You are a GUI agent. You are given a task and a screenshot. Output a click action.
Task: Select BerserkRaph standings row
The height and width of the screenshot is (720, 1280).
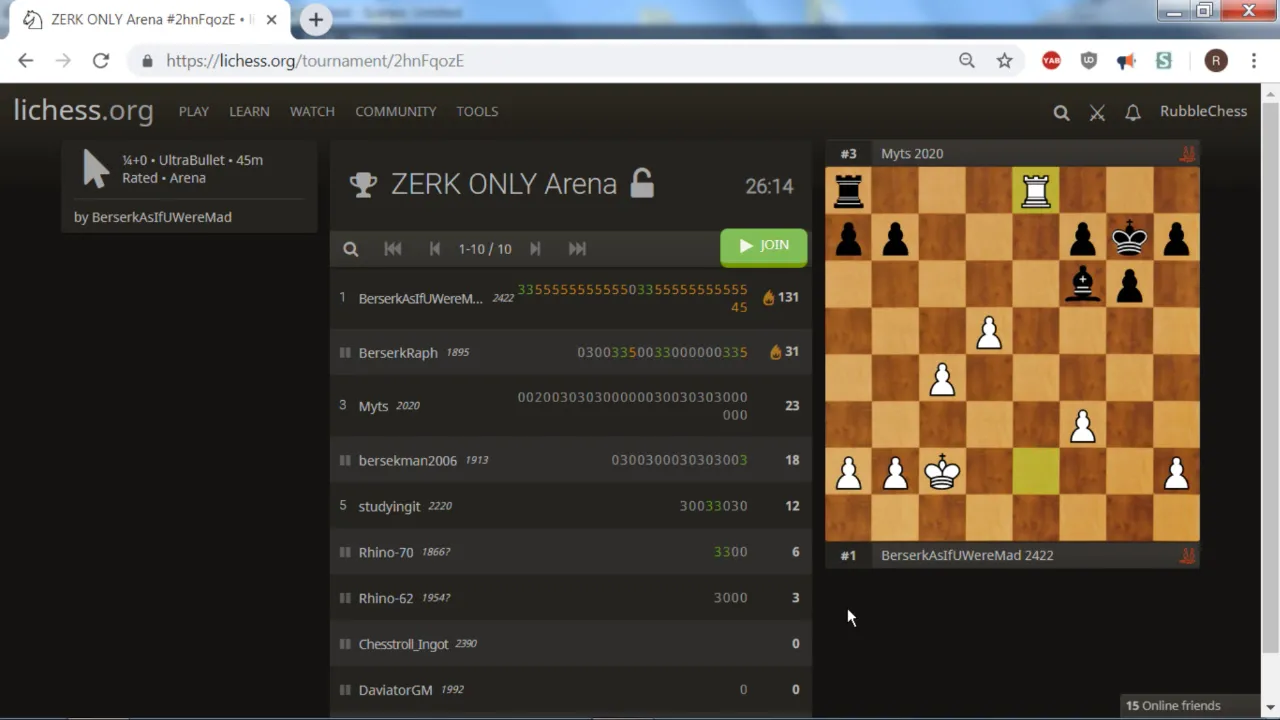(x=571, y=352)
